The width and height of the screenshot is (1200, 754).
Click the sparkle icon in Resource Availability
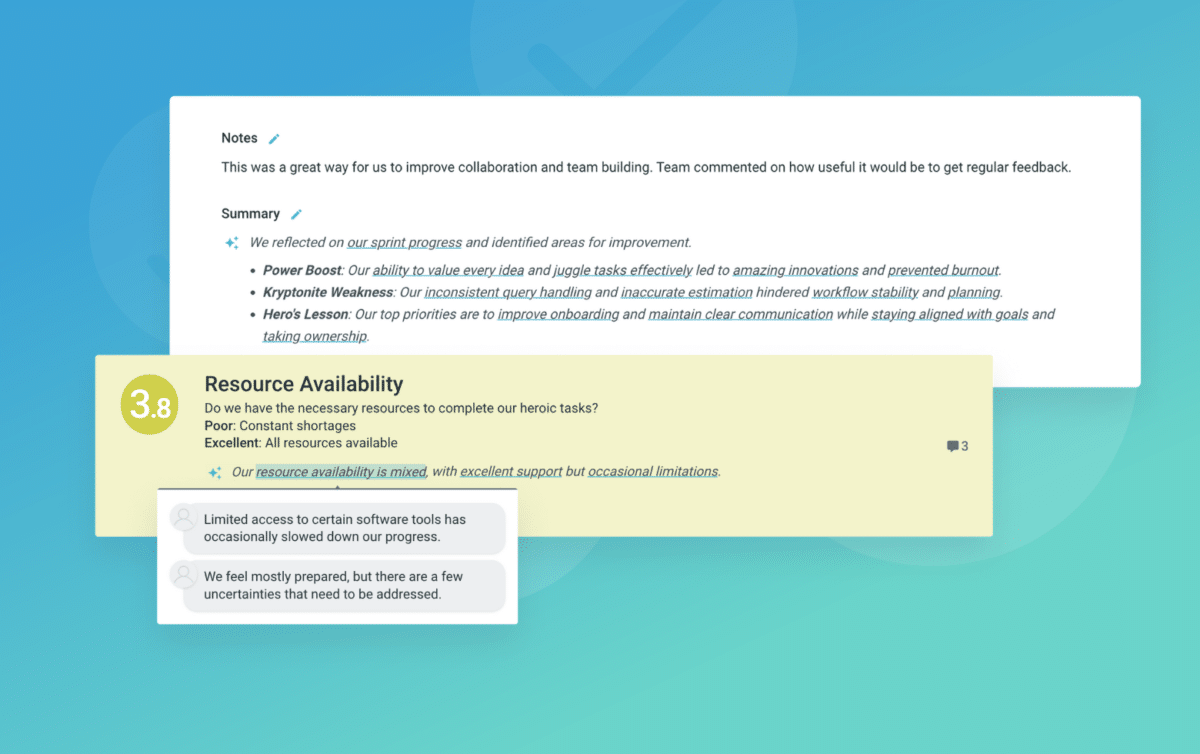[x=214, y=472]
